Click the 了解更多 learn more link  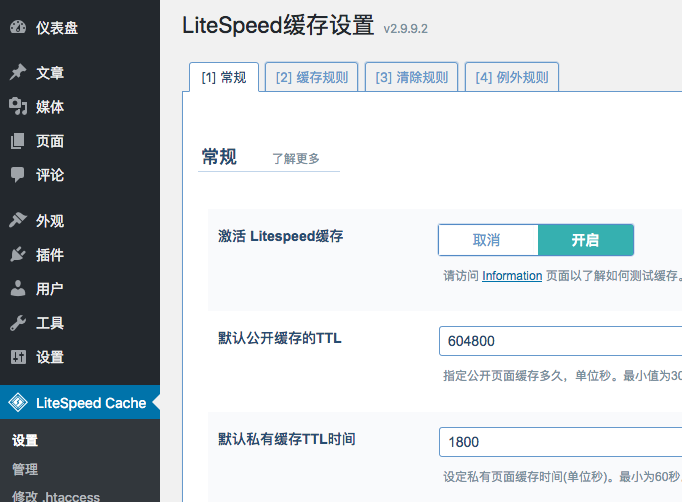296,158
